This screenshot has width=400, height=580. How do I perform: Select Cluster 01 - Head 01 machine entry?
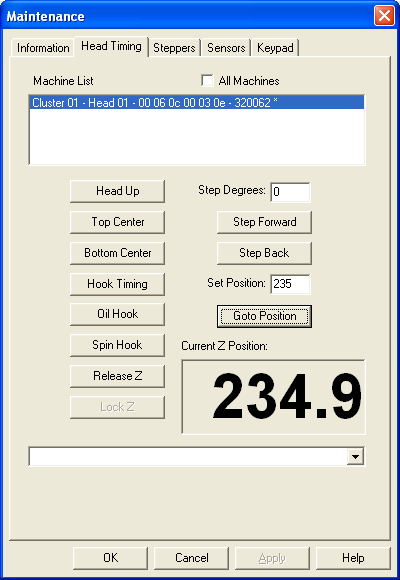click(x=196, y=102)
